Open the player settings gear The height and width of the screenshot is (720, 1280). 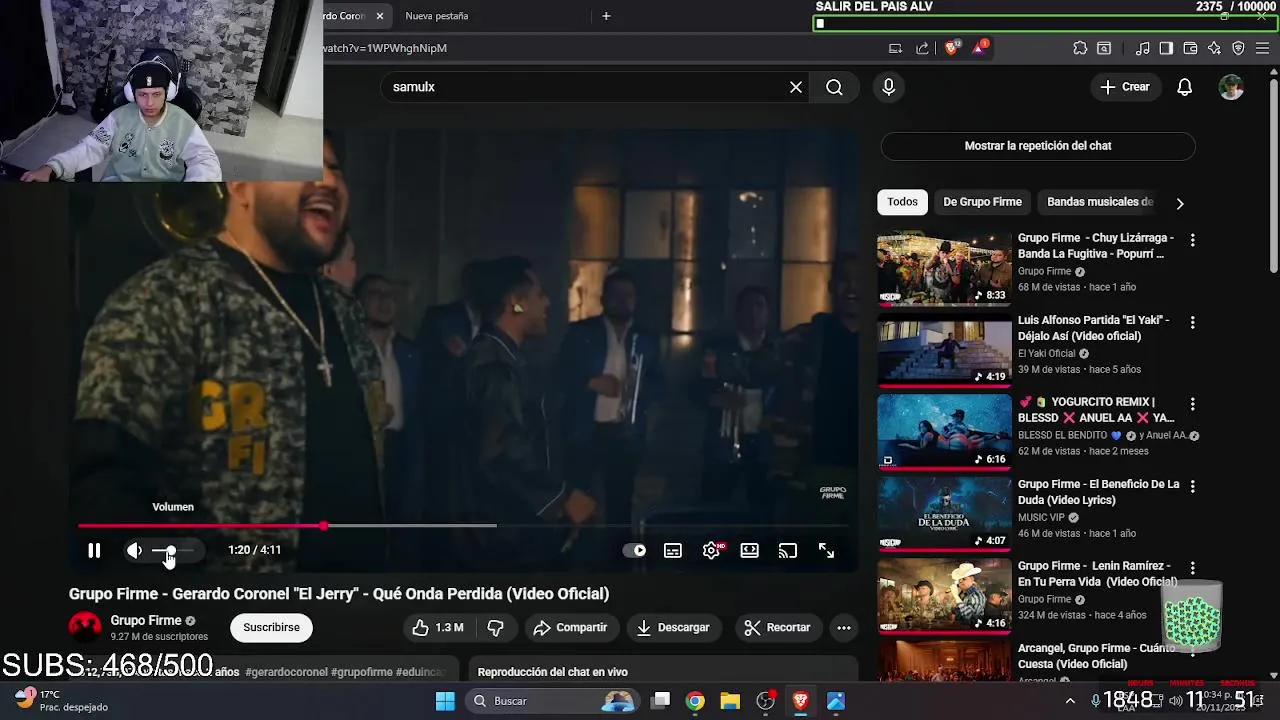(712, 550)
